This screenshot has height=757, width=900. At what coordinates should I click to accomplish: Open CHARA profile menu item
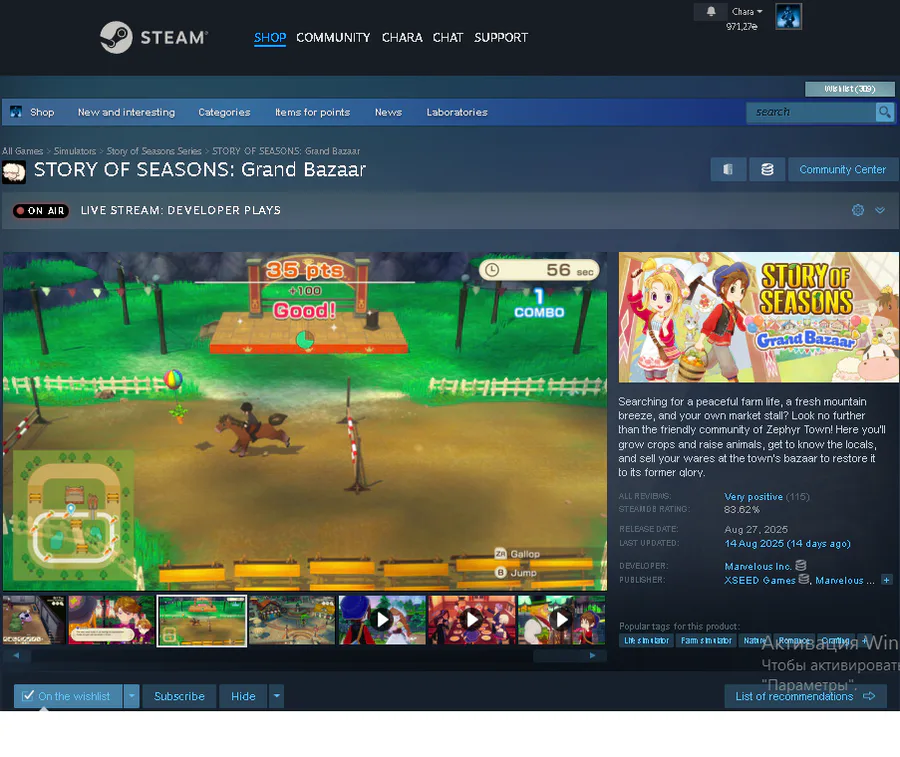[x=402, y=38]
